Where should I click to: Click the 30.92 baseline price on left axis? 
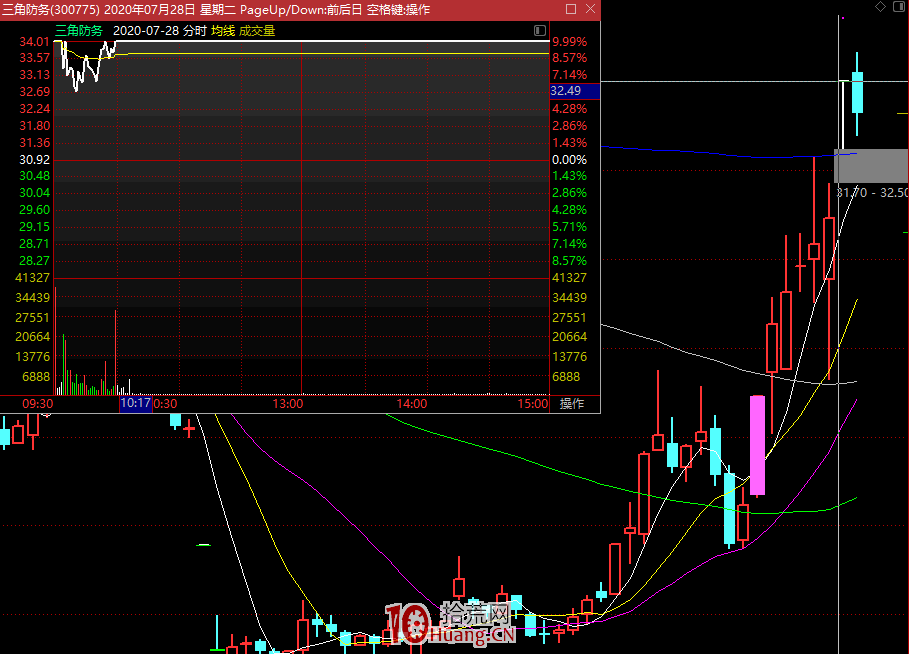35,160
